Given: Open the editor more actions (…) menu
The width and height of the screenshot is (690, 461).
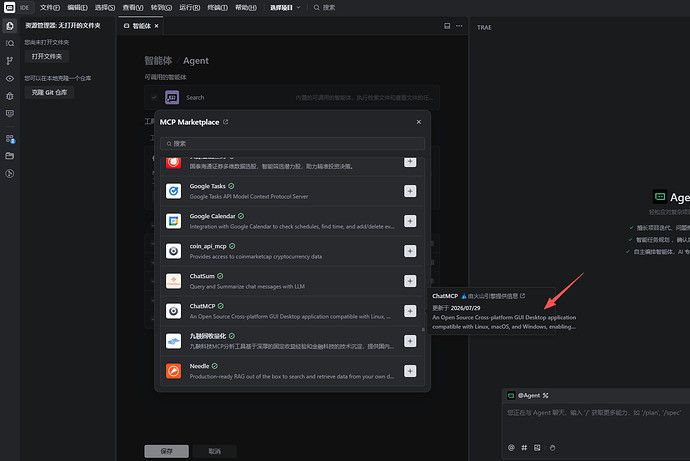Looking at the screenshot, I should tap(459, 26).
